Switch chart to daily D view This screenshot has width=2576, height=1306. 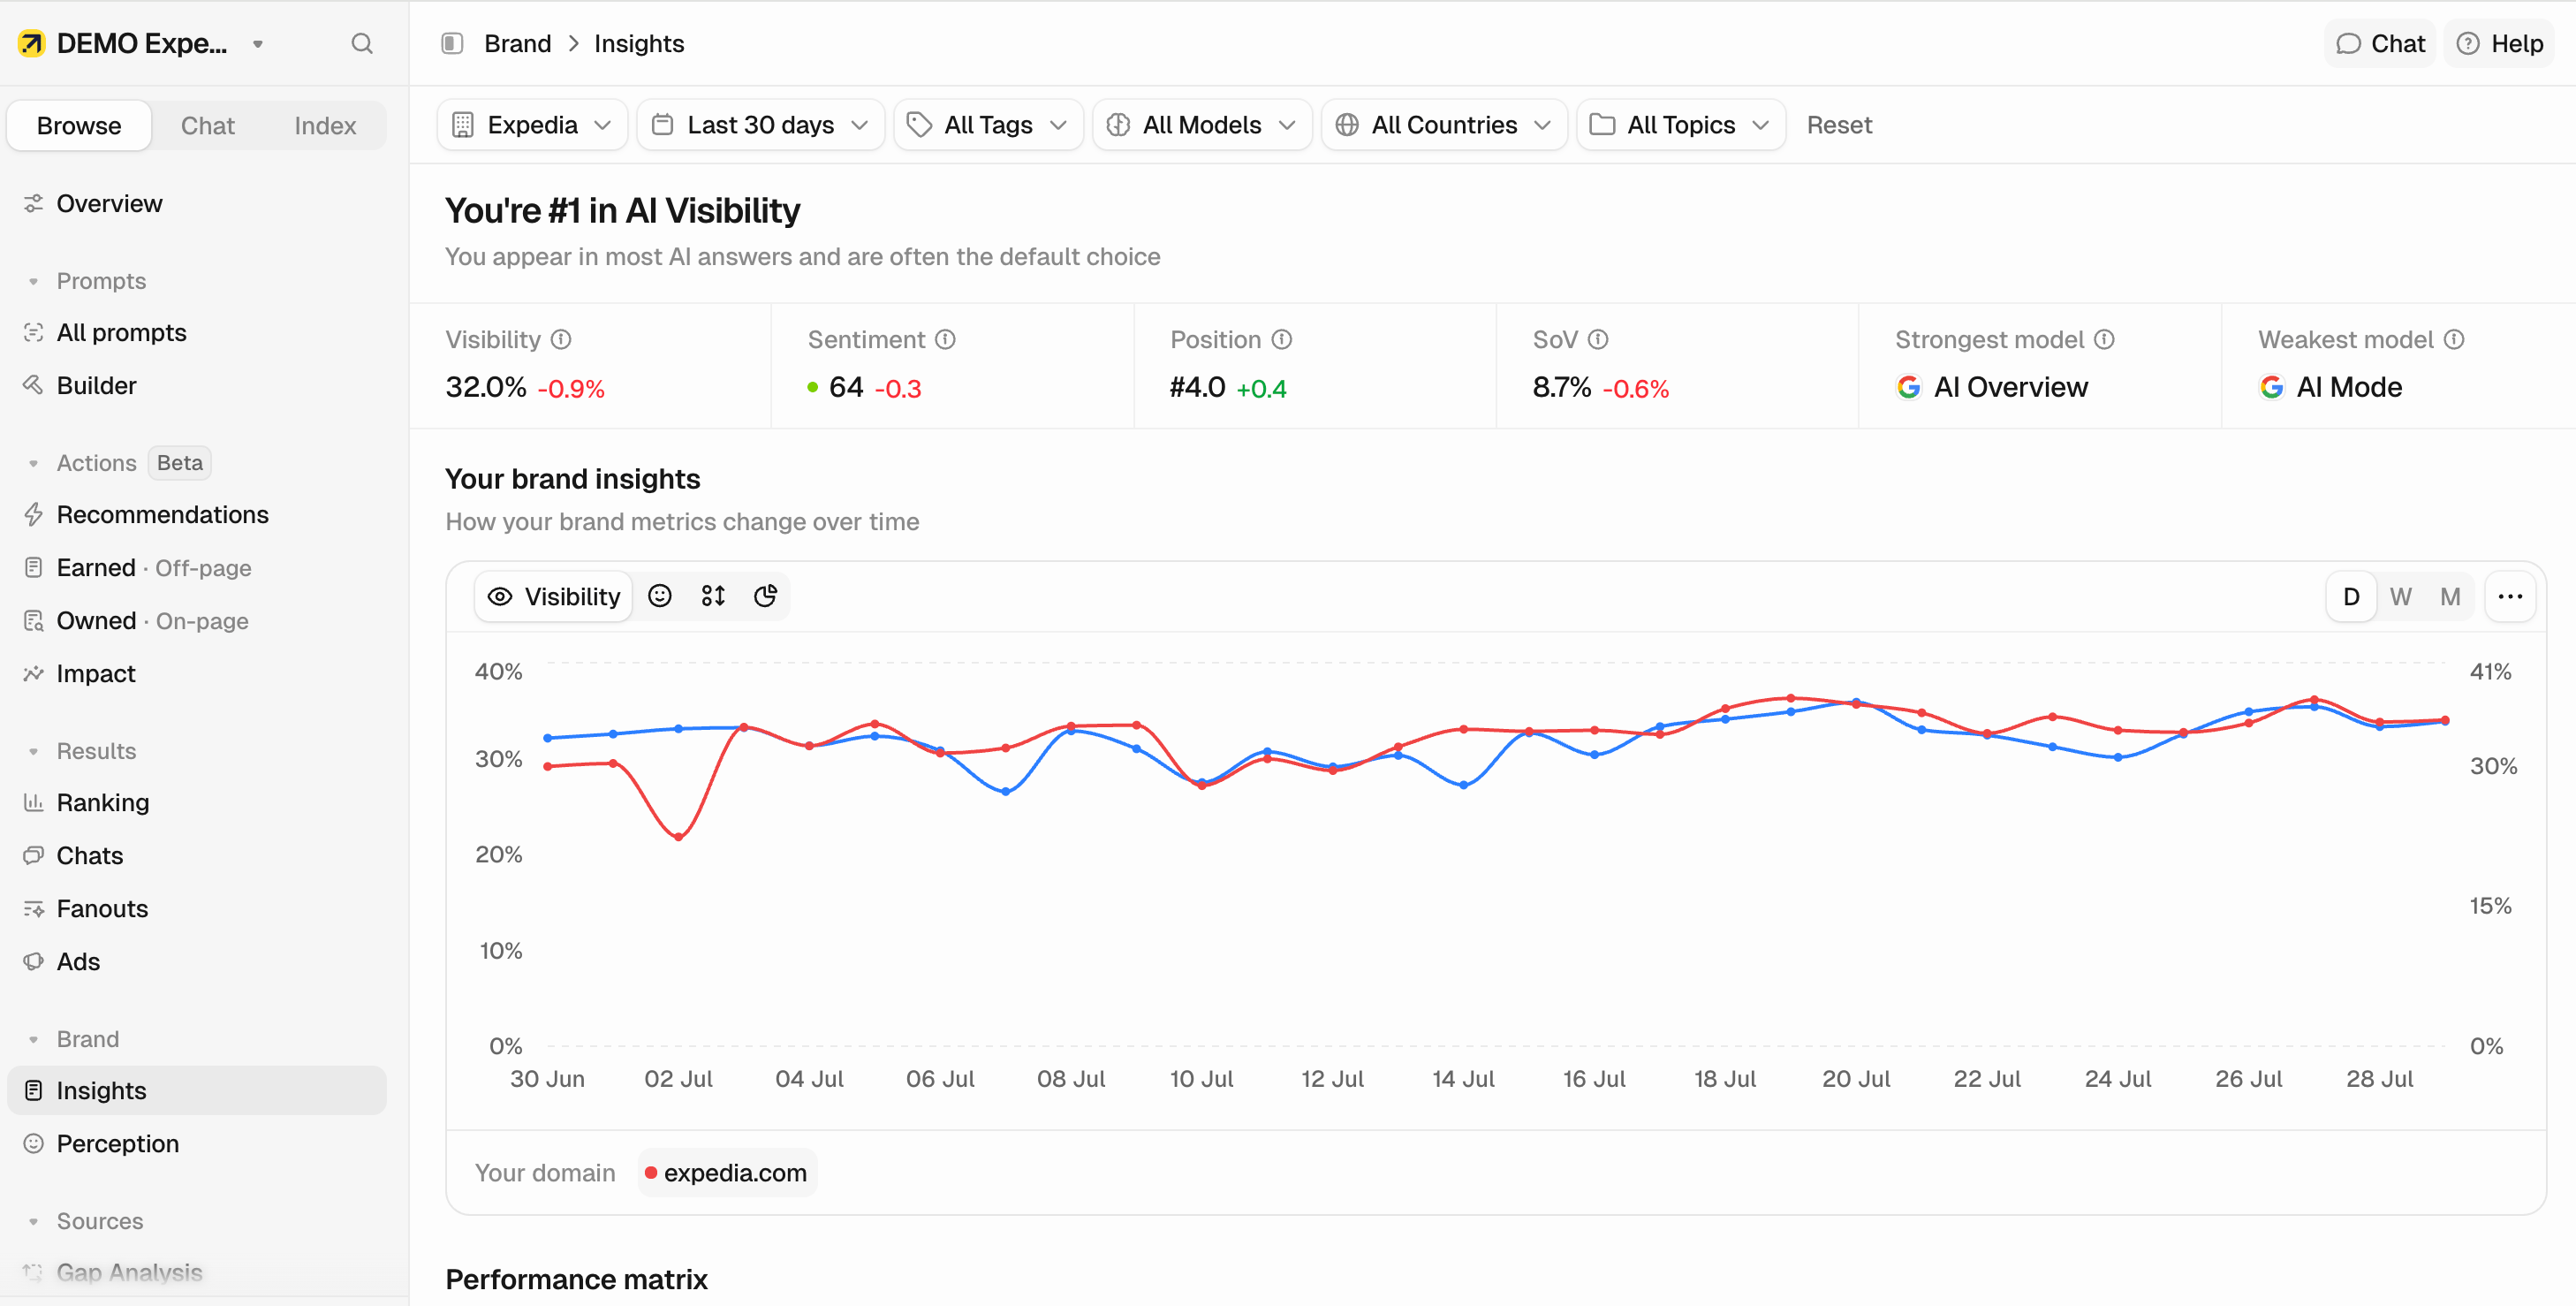click(2351, 596)
